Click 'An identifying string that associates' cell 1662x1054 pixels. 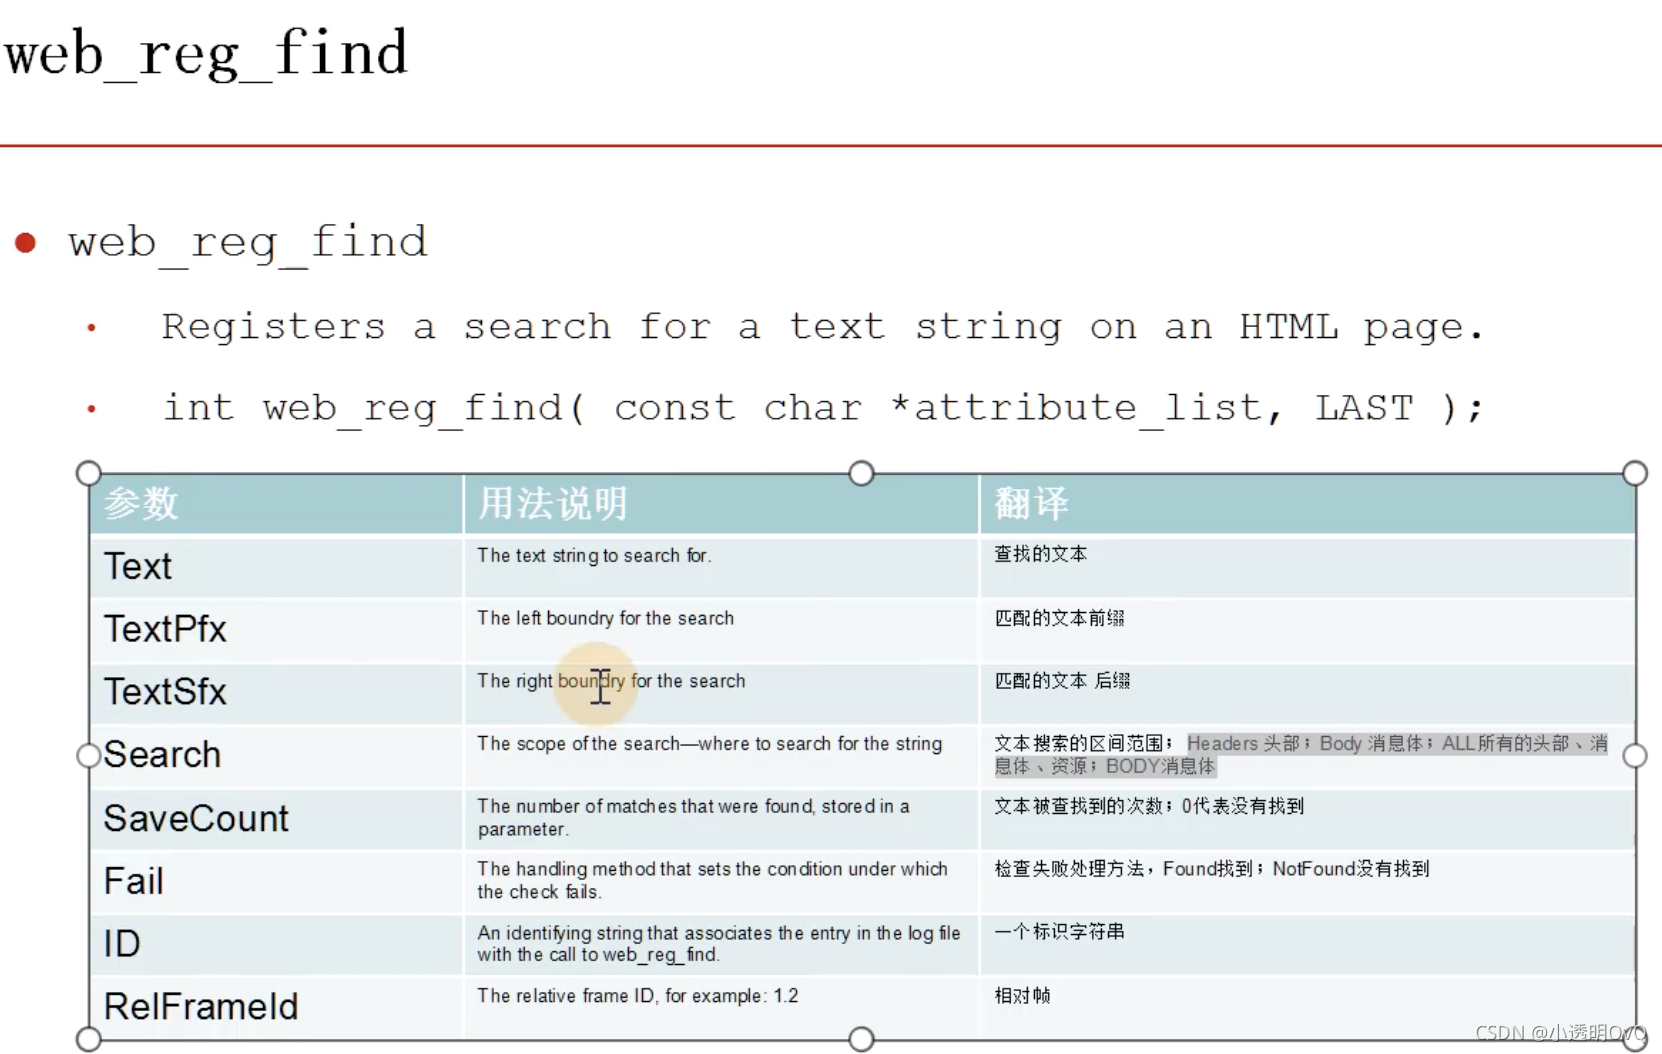721,944
